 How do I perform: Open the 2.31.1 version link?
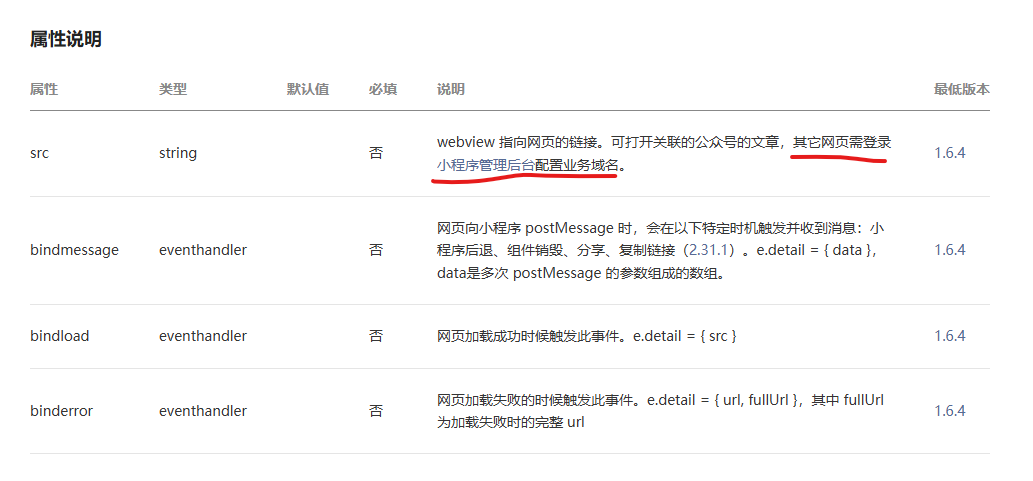click(709, 250)
